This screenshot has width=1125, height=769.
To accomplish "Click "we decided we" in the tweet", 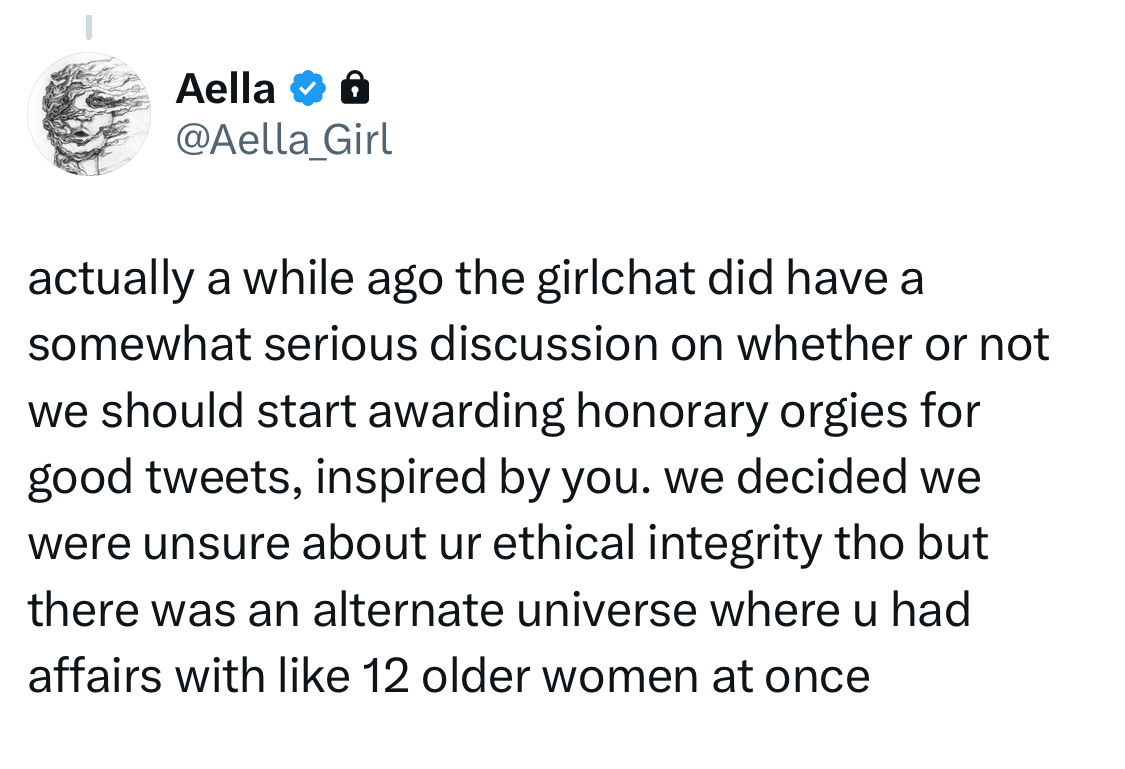I will pyautogui.click(x=823, y=478).
